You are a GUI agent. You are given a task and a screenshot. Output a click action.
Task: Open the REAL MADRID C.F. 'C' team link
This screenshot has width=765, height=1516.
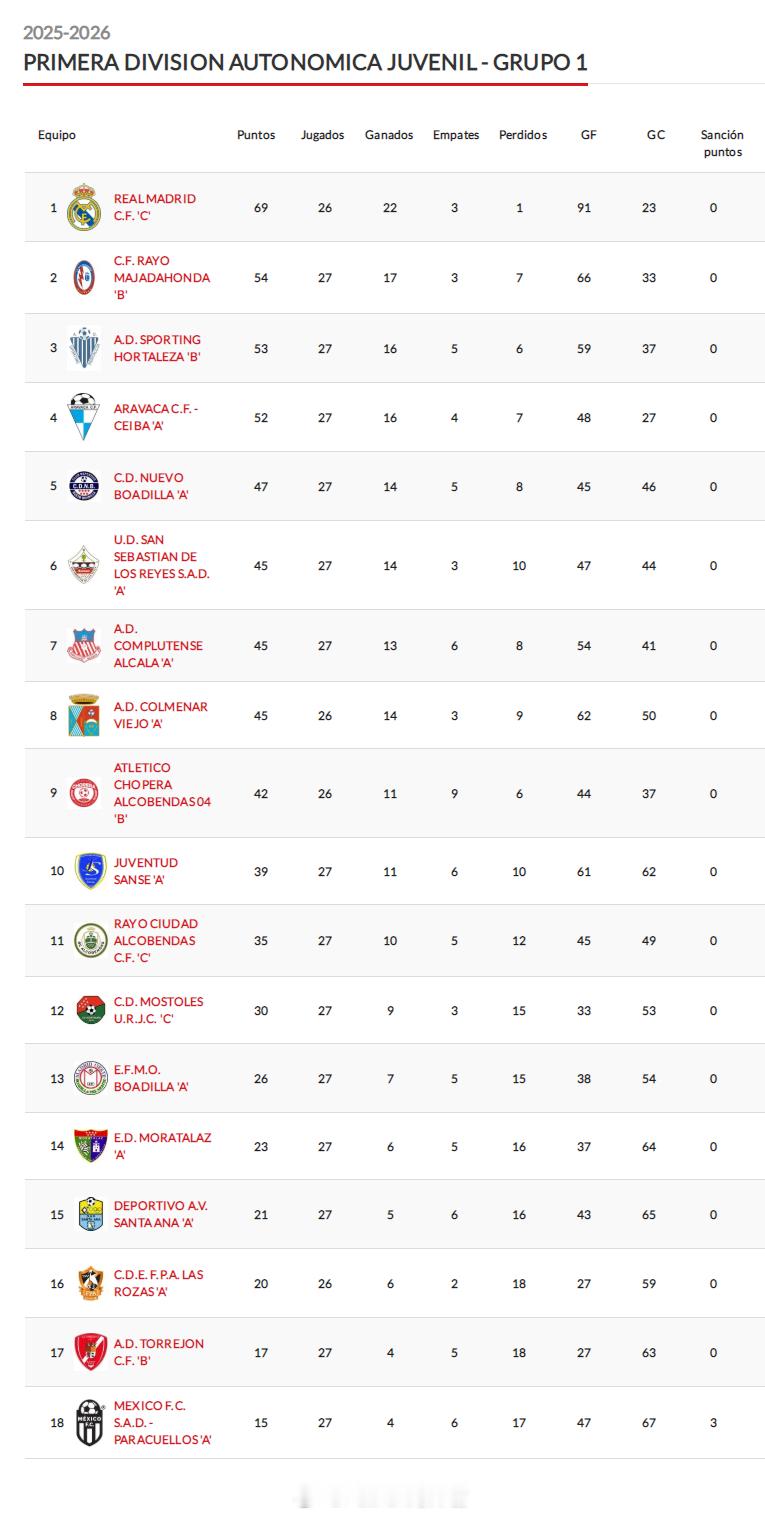pyautogui.click(x=155, y=207)
